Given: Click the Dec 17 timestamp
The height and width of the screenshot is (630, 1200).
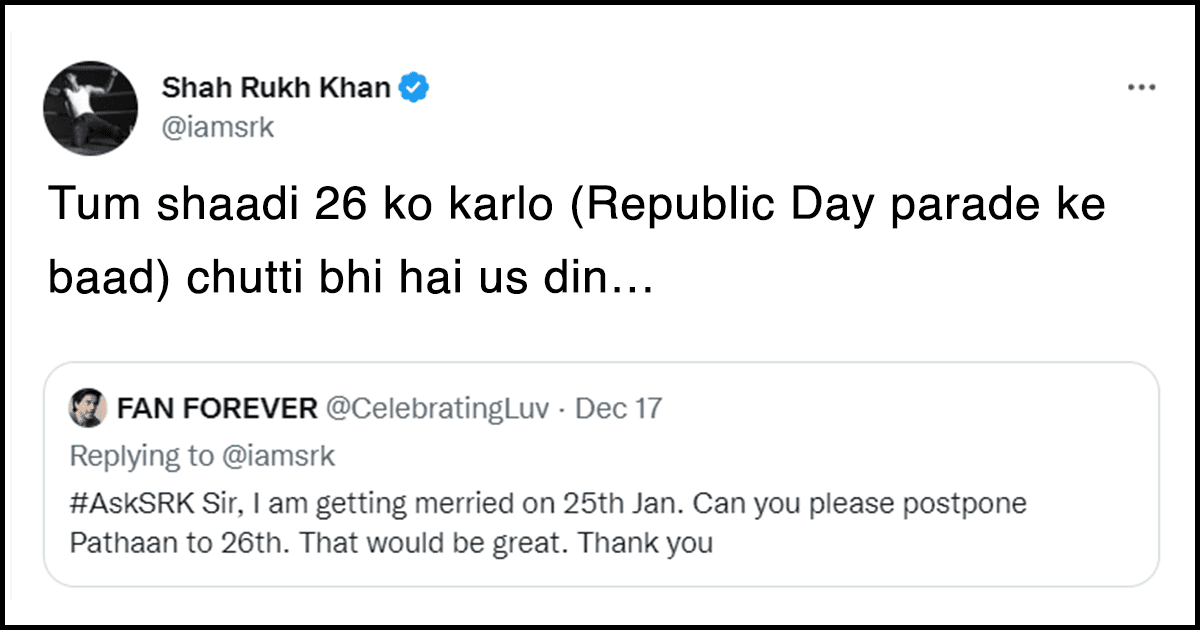Looking at the screenshot, I should (620, 408).
